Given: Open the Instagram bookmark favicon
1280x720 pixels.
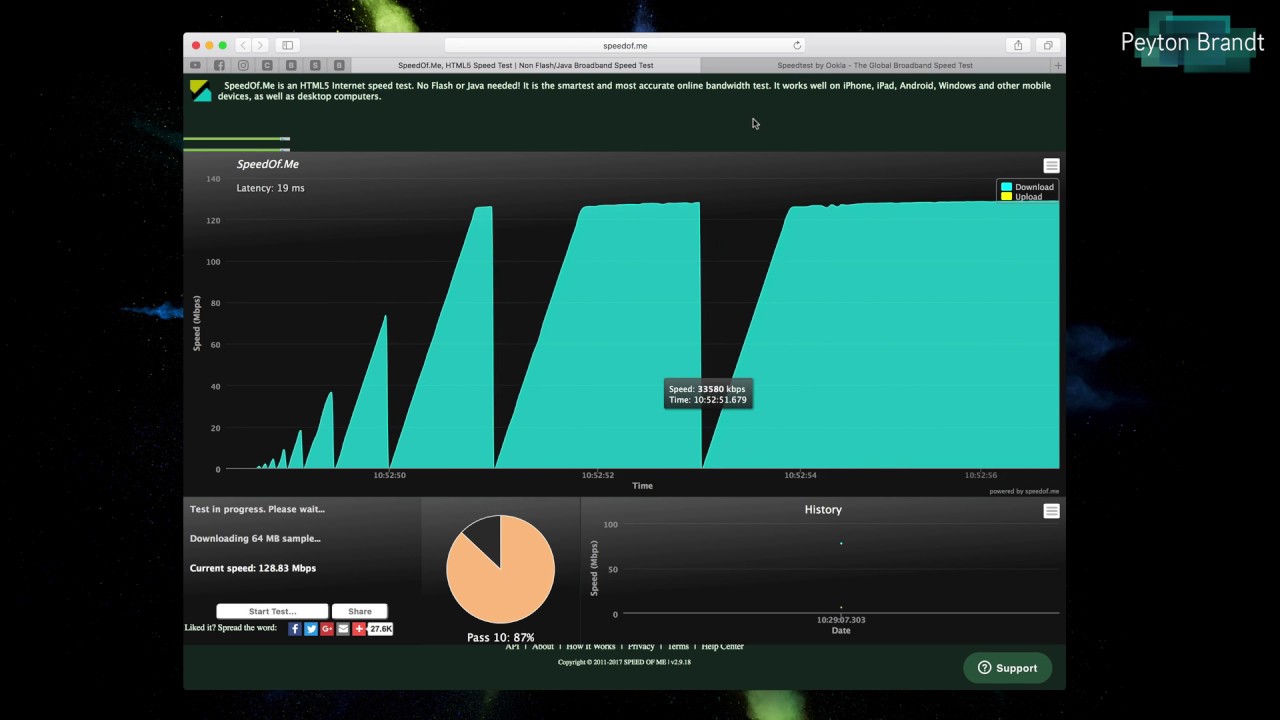Looking at the screenshot, I should (x=243, y=65).
